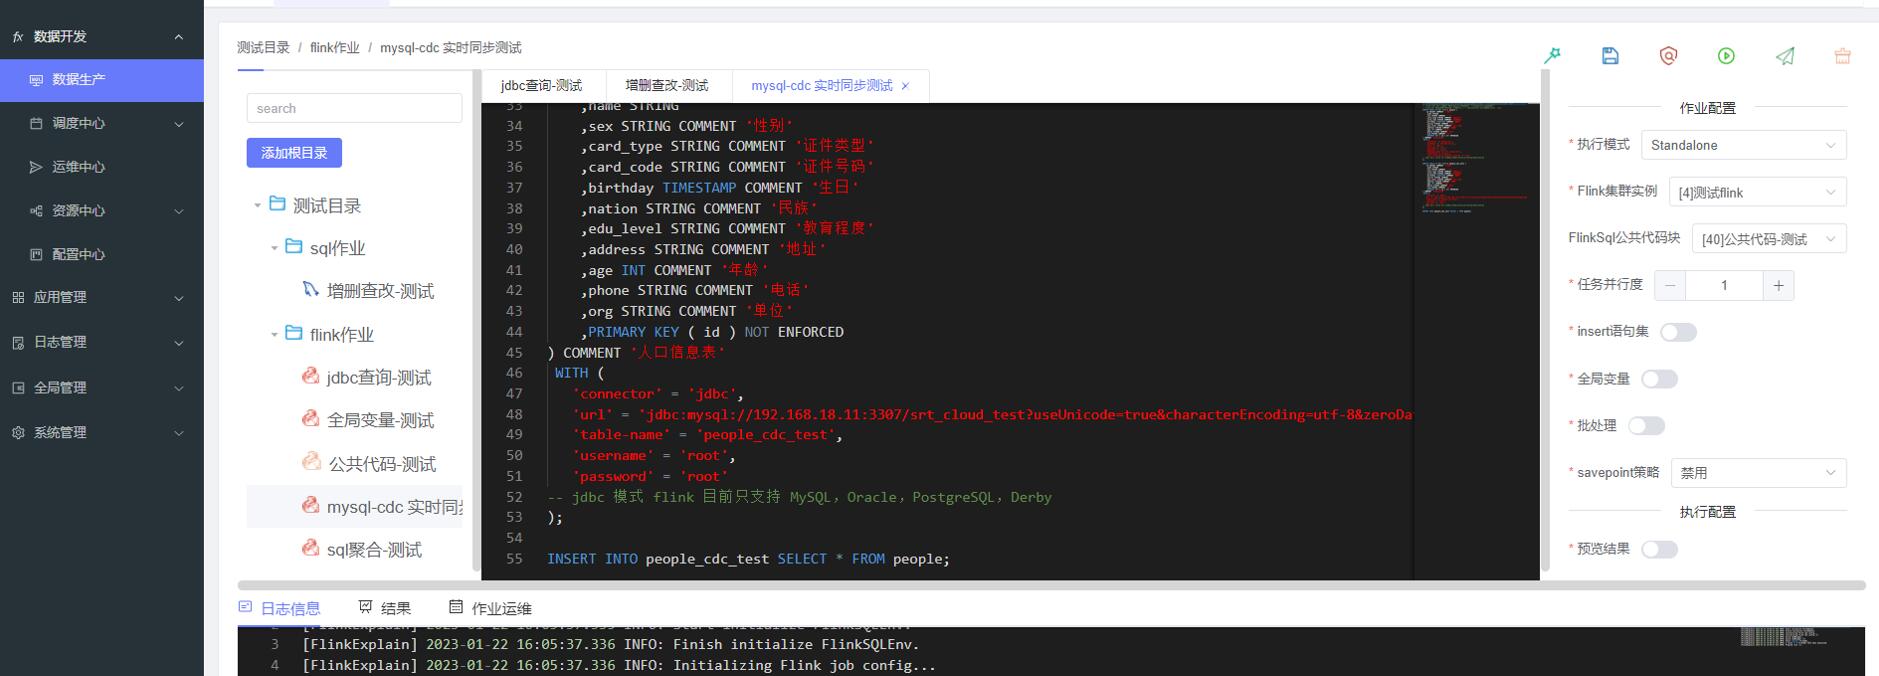Open the 执行模式 Standalone dropdown
Image resolution: width=1879 pixels, height=676 pixels.
[x=1743, y=145]
